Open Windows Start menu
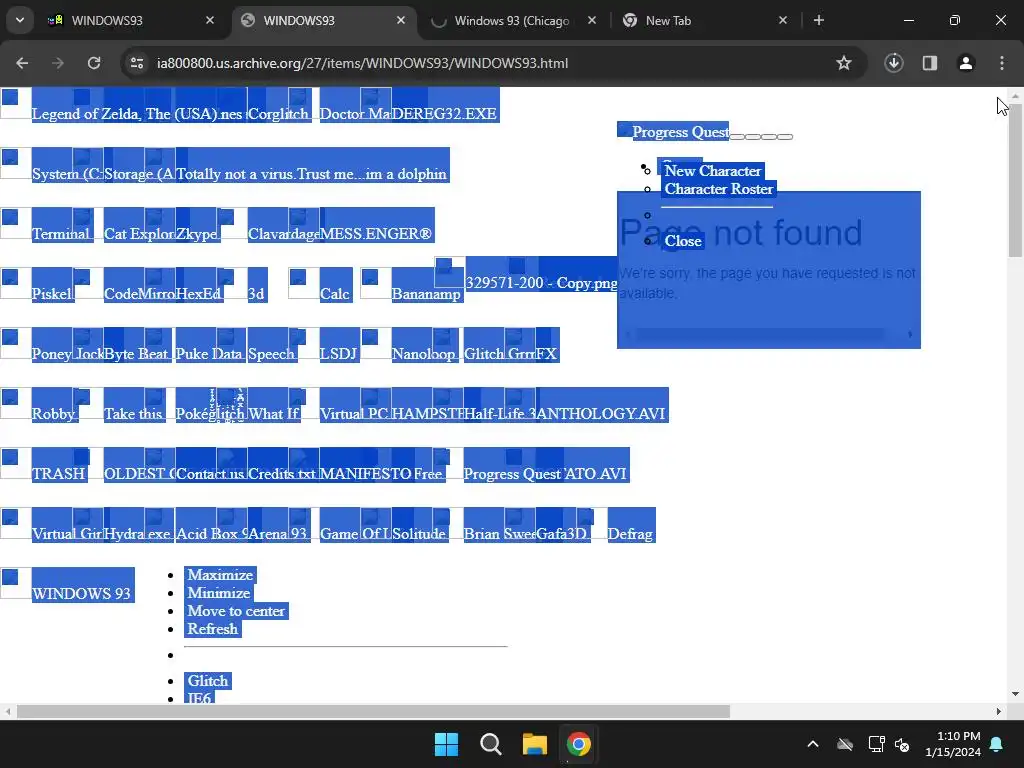 click(x=447, y=744)
